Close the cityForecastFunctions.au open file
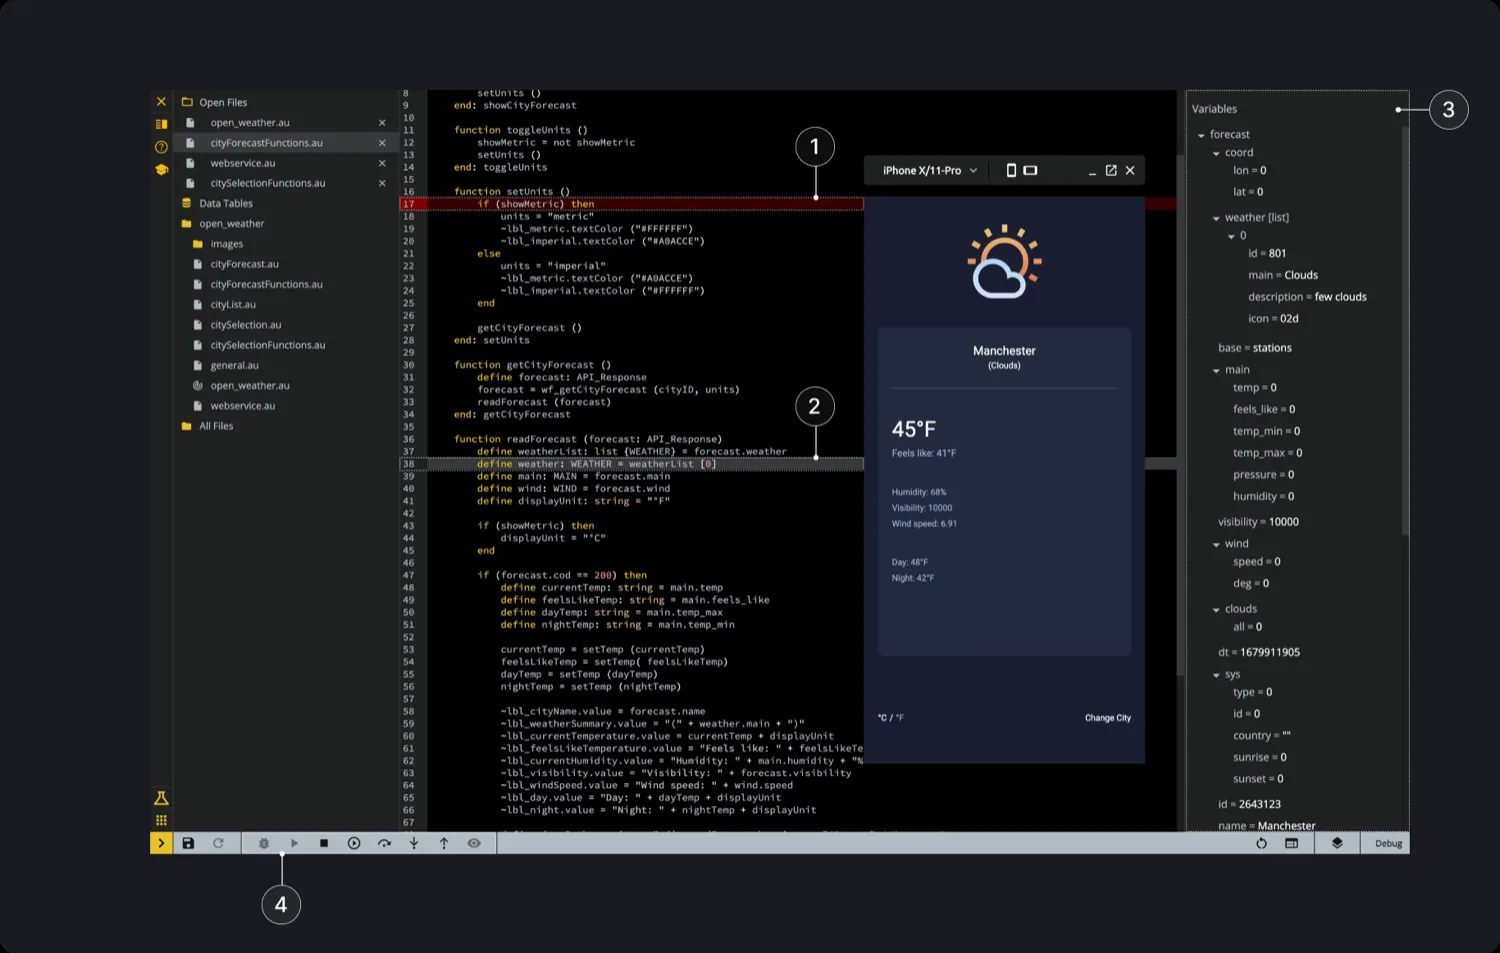Screen dimensions: 1500x953 click(382, 143)
